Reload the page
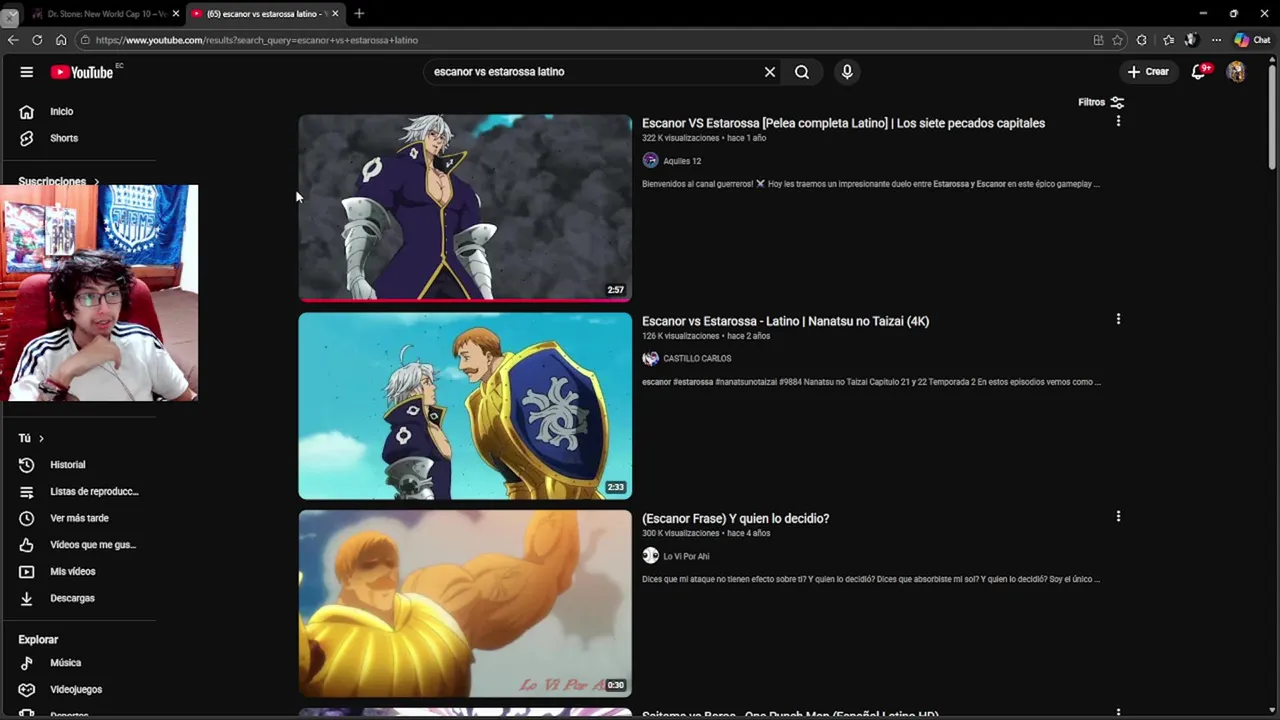This screenshot has width=1280, height=720. coord(37,40)
